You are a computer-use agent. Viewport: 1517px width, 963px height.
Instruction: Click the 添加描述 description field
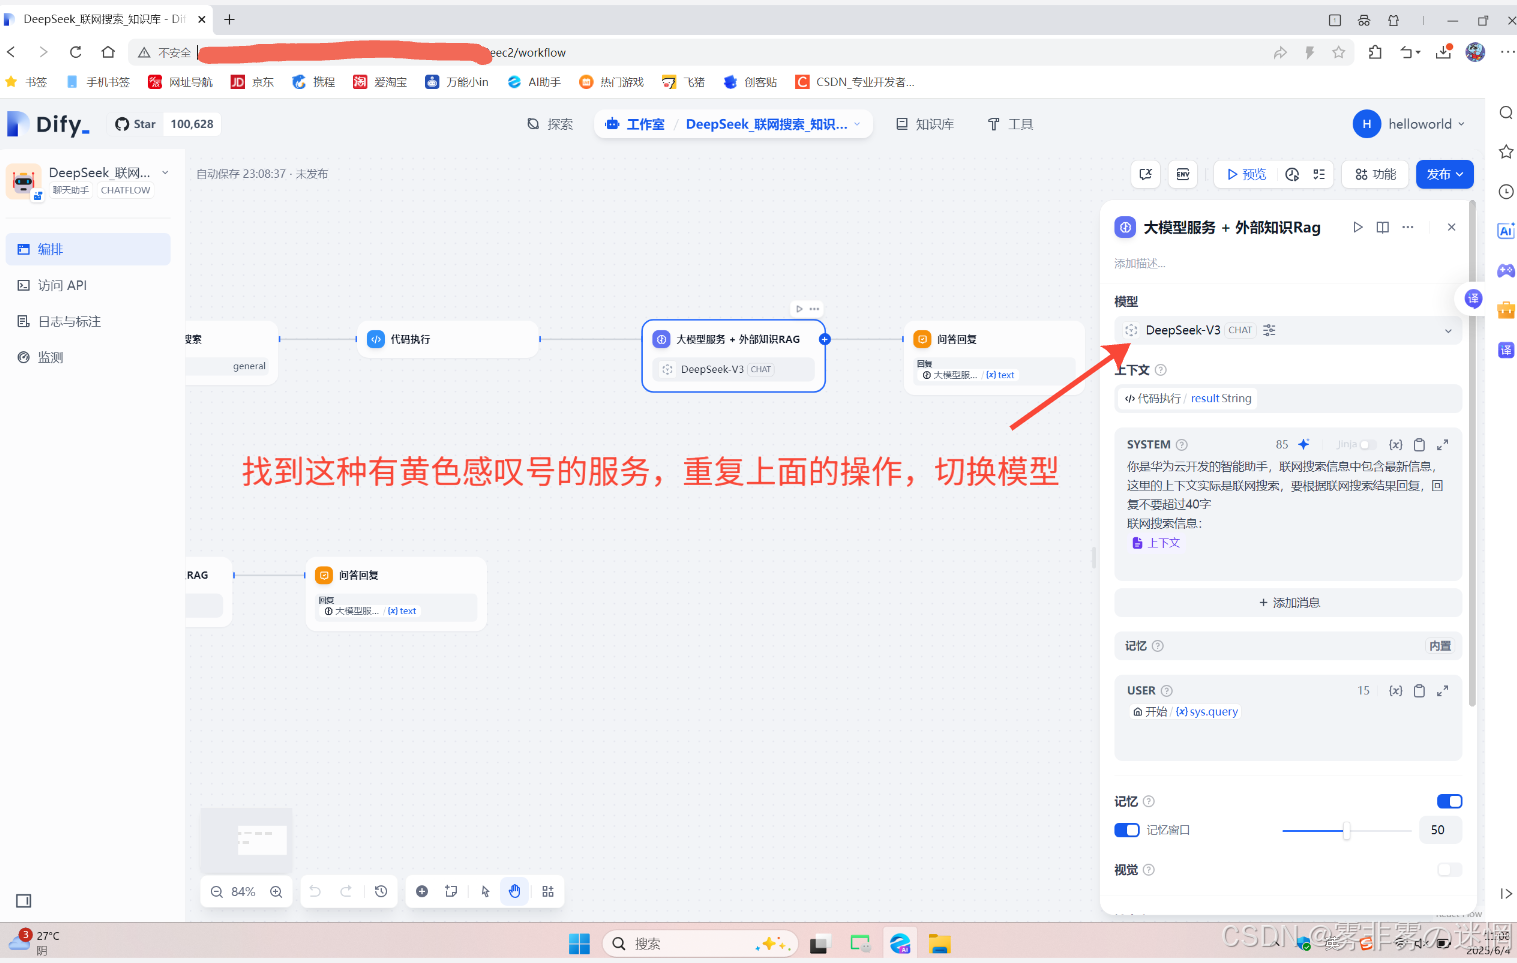click(x=1140, y=263)
